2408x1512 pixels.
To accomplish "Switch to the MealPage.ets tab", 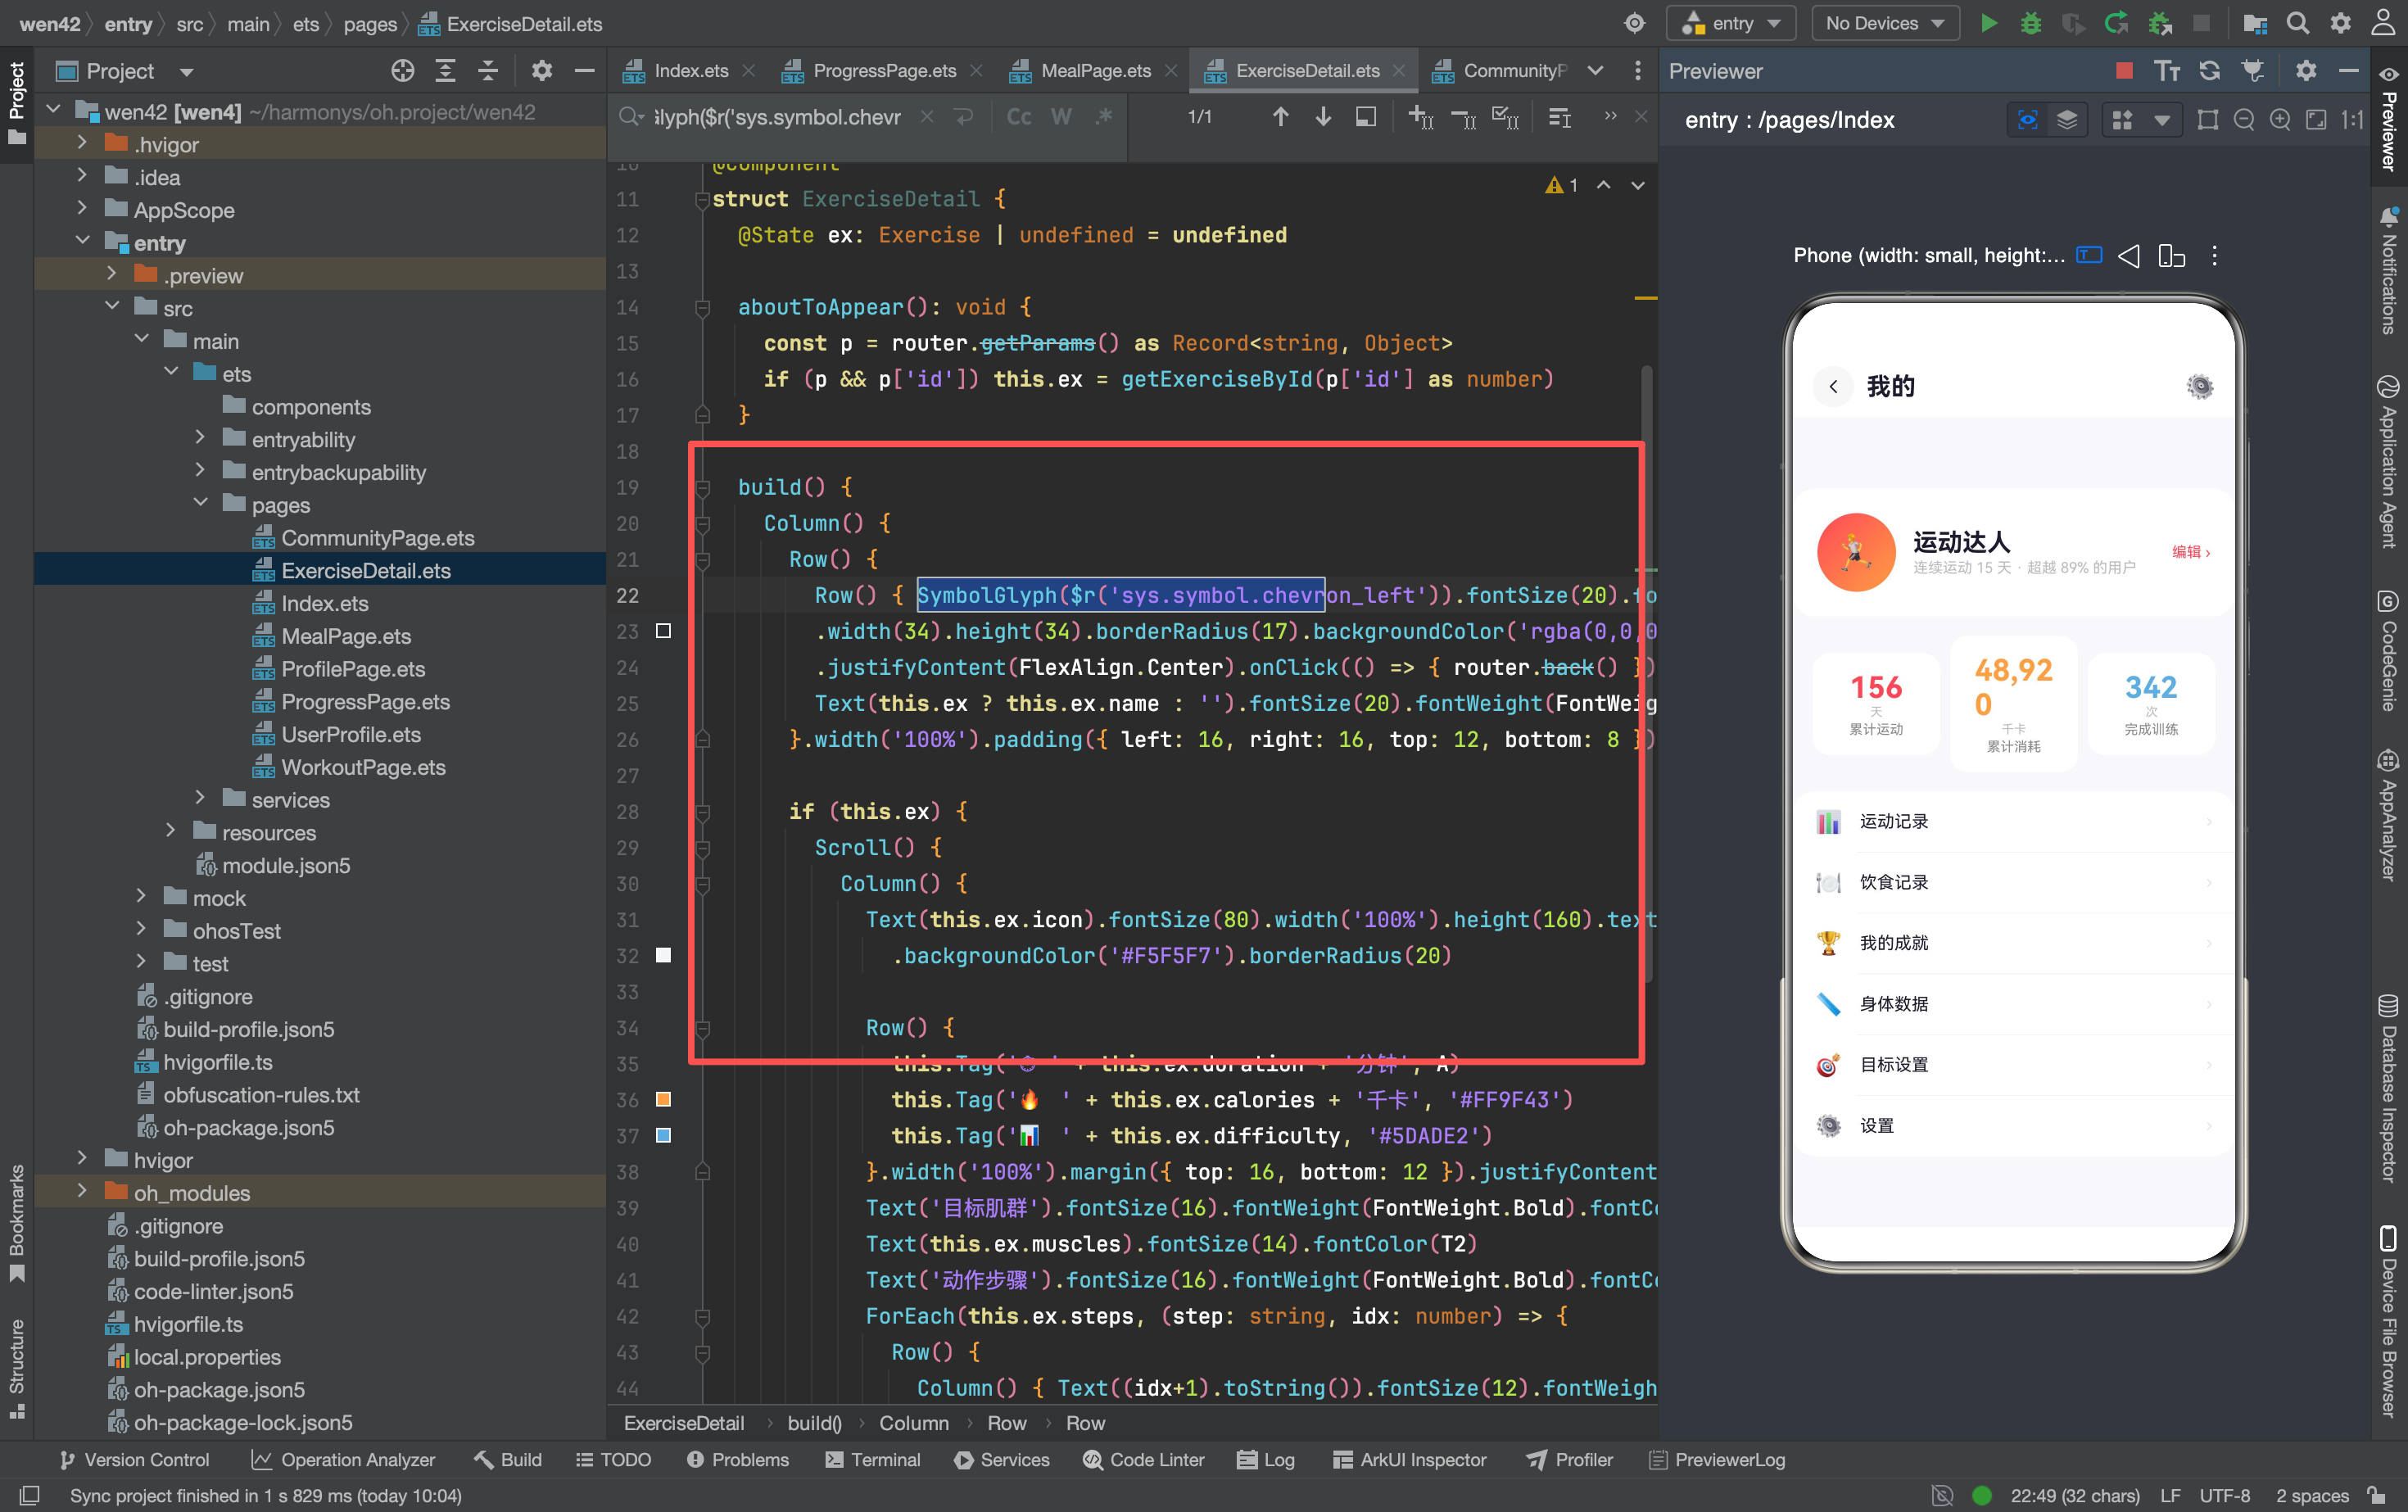I will pos(1095,70).
